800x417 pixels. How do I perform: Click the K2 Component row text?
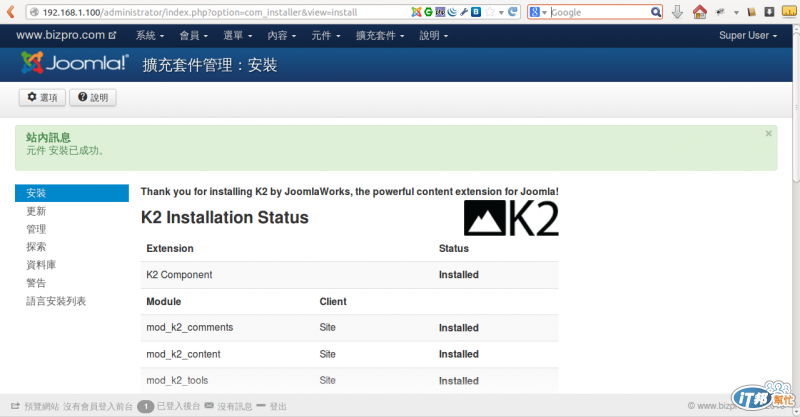pos(179,275)
